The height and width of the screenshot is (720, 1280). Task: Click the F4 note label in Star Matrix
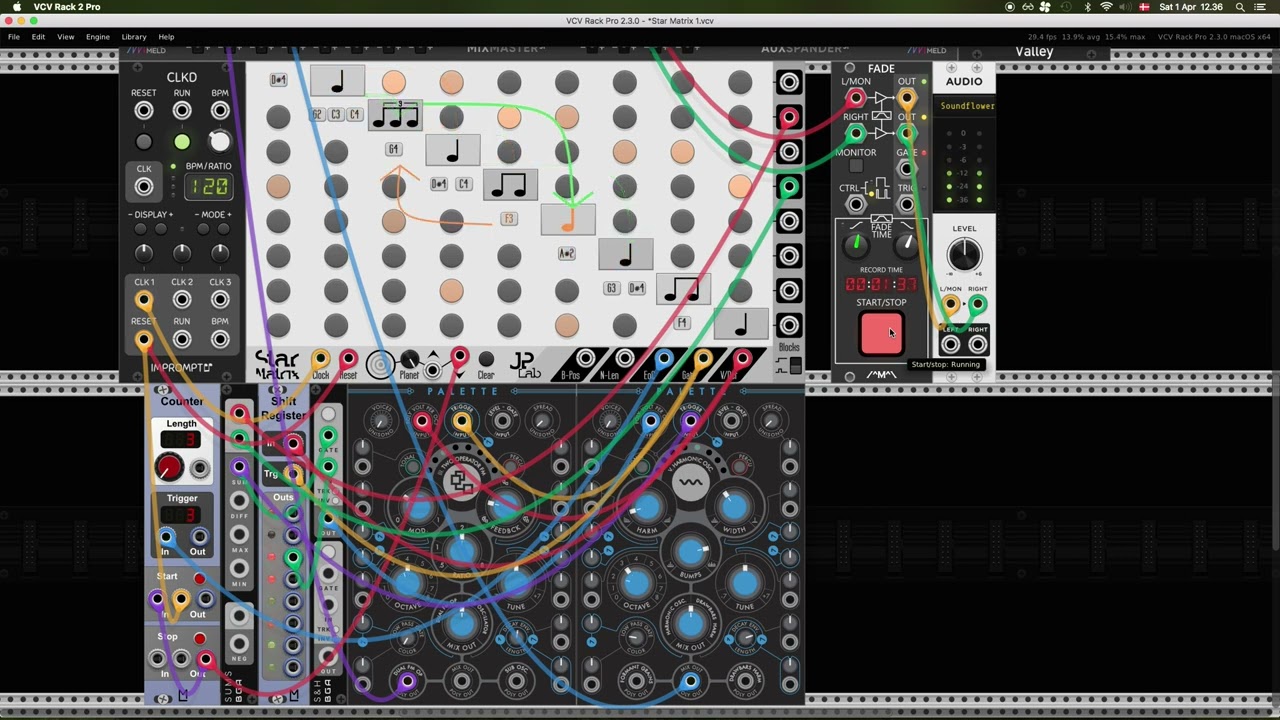682,322
